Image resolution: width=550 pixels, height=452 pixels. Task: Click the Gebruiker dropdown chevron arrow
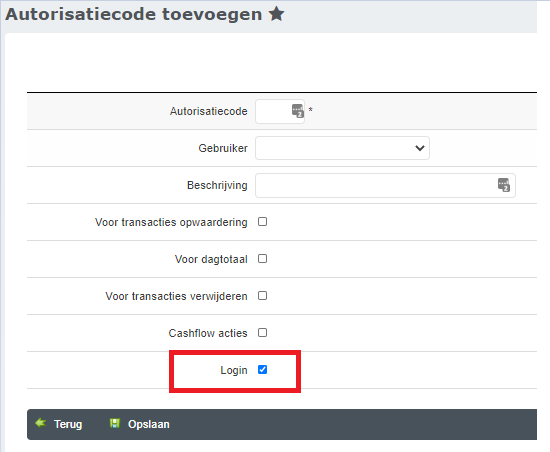click(420, 148)
